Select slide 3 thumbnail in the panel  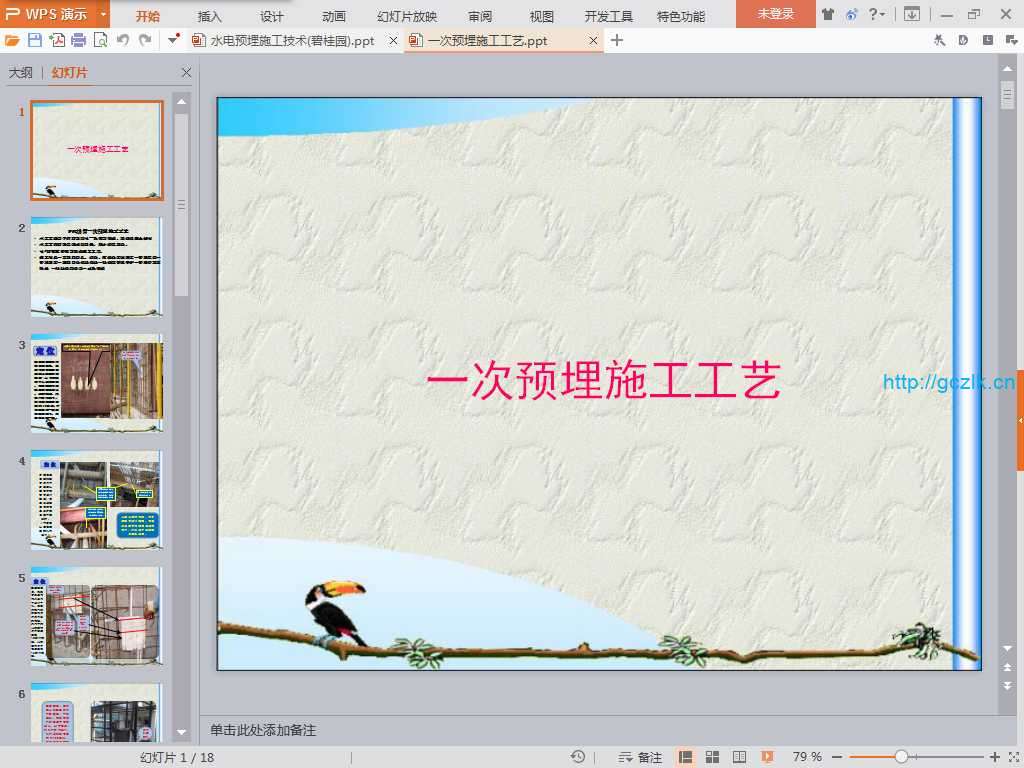[97, 383]
